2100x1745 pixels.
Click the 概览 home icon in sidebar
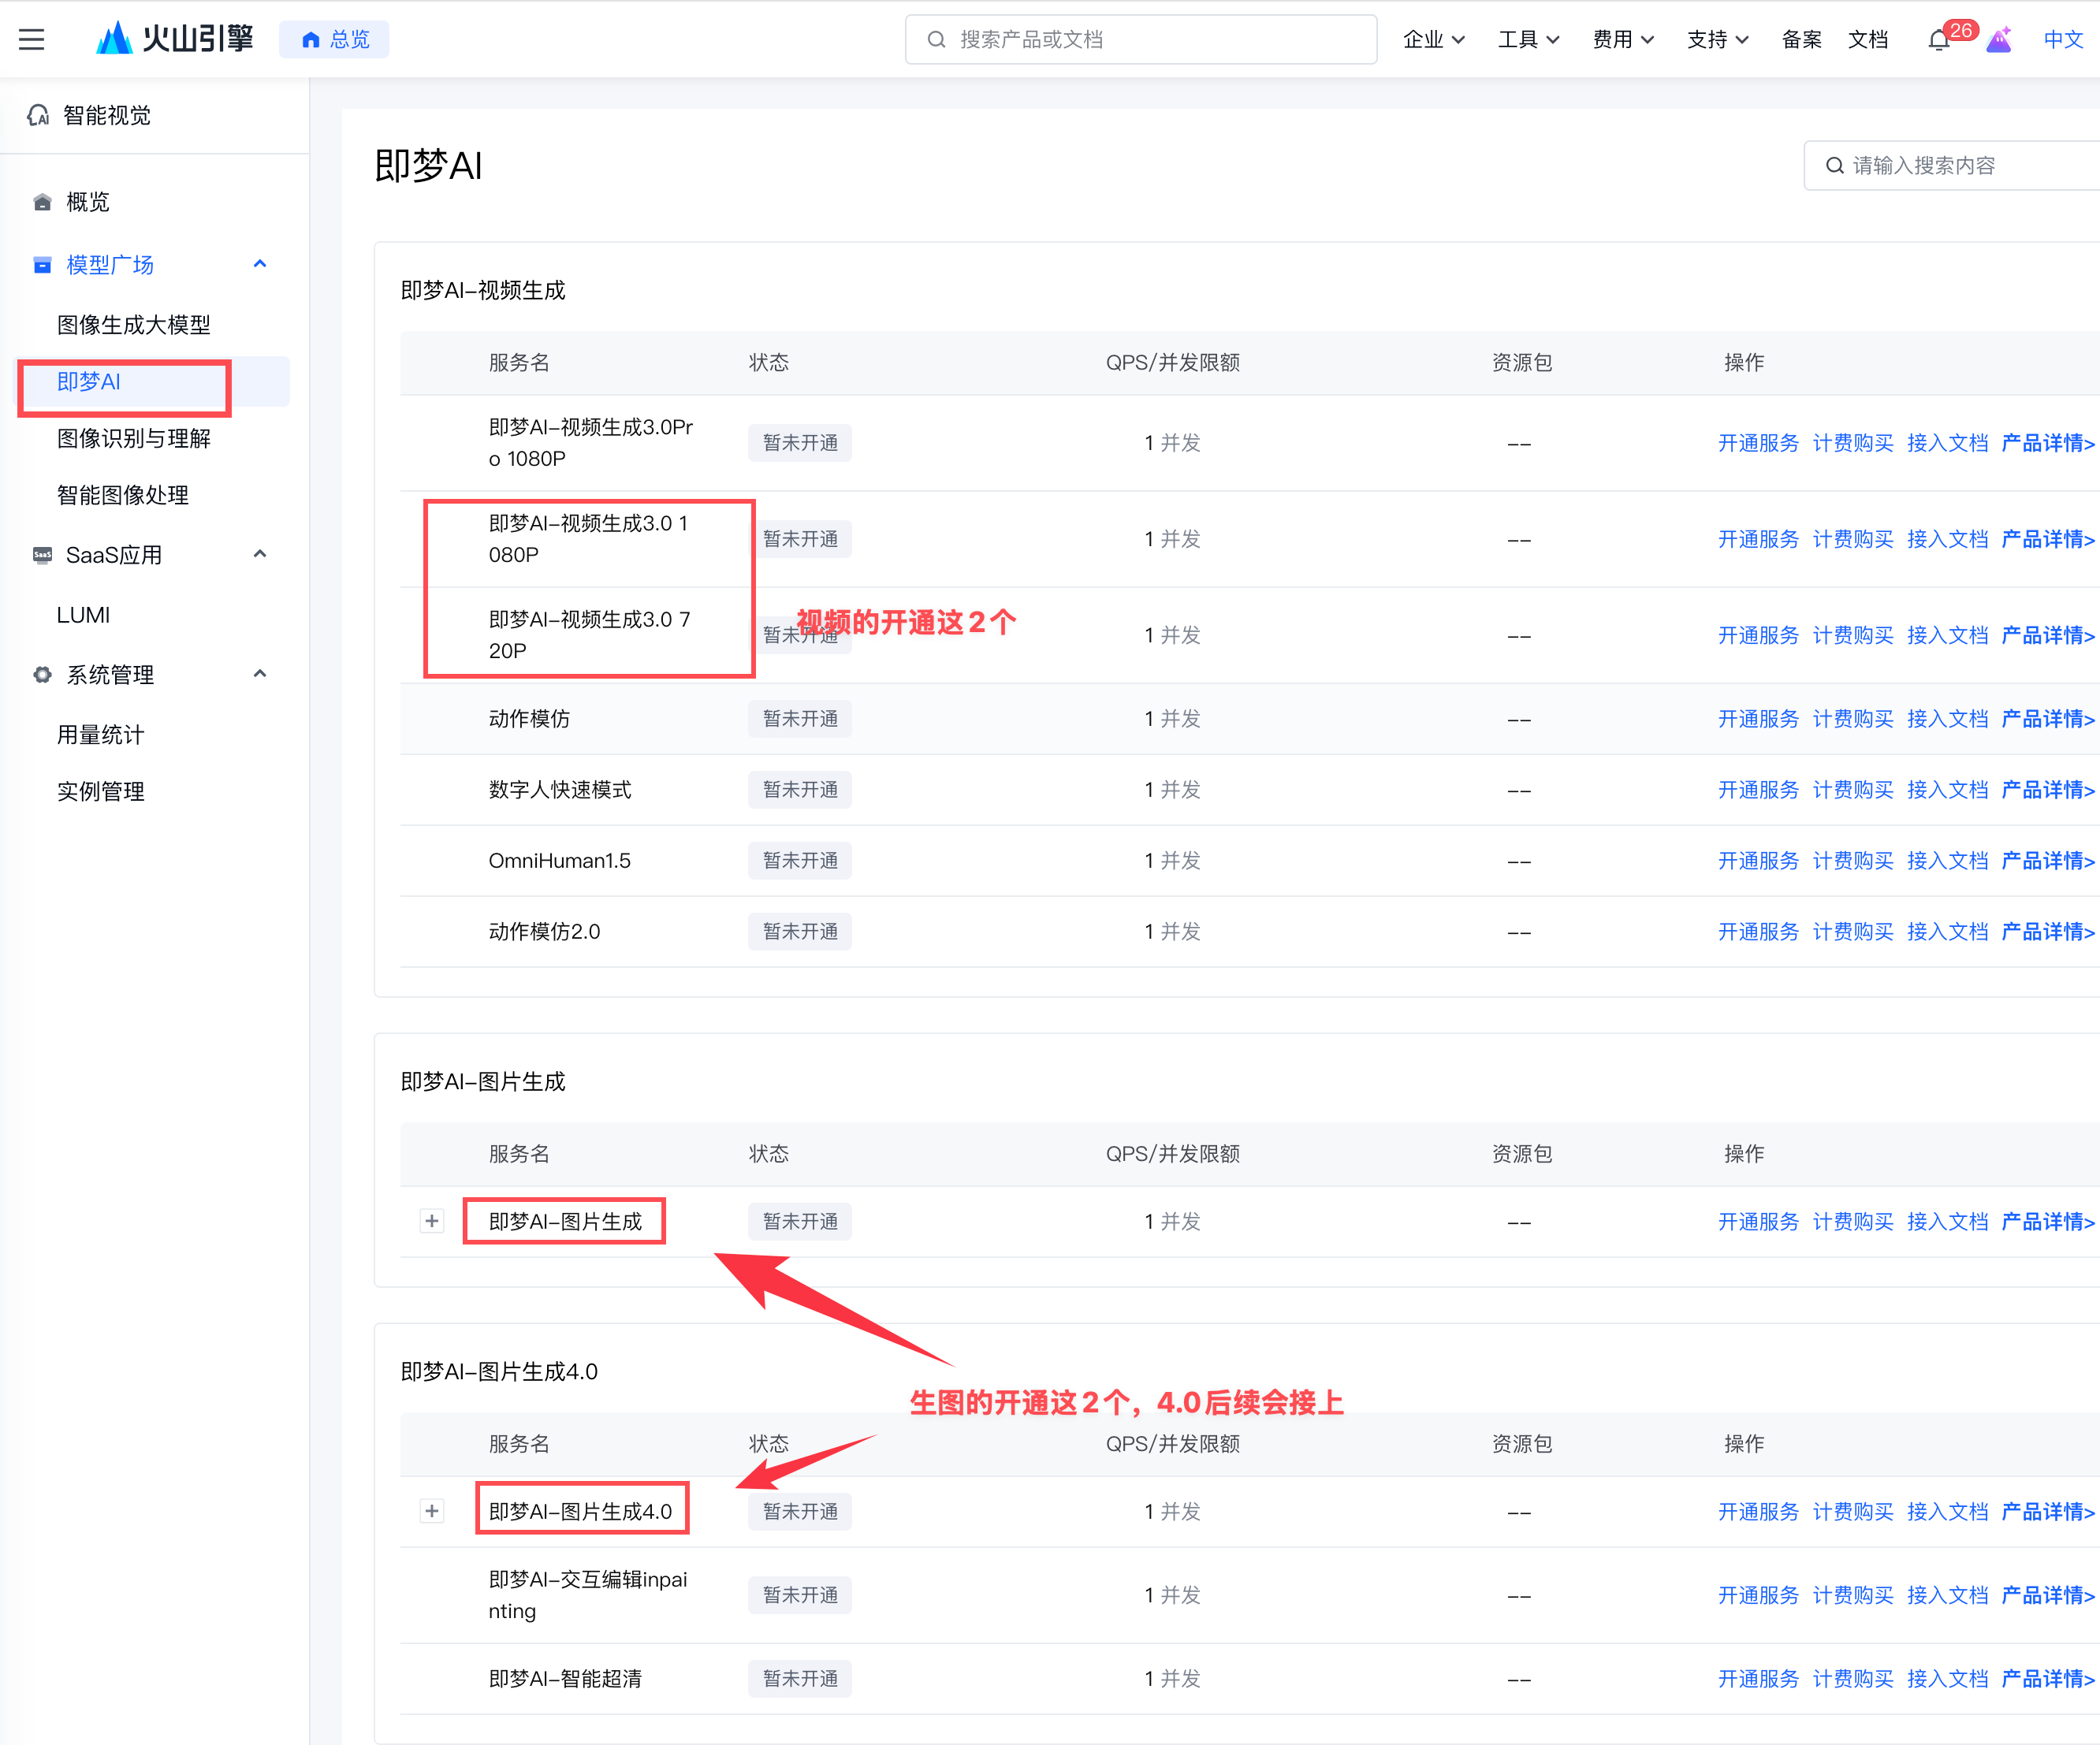(42, 202)
